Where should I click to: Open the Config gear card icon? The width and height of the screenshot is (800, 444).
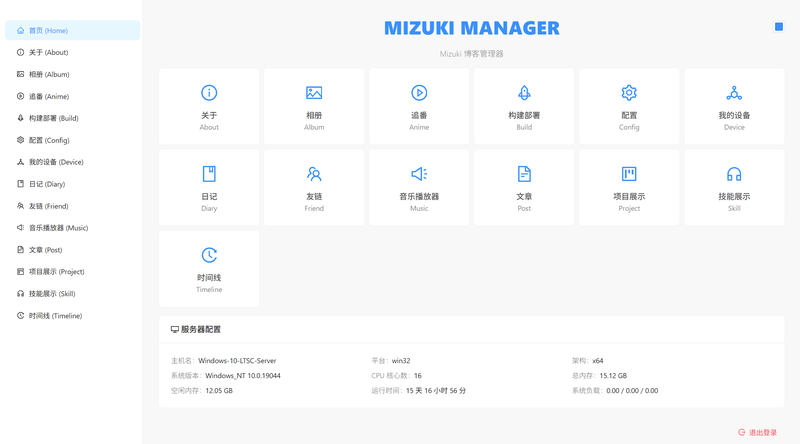(629, 93)
